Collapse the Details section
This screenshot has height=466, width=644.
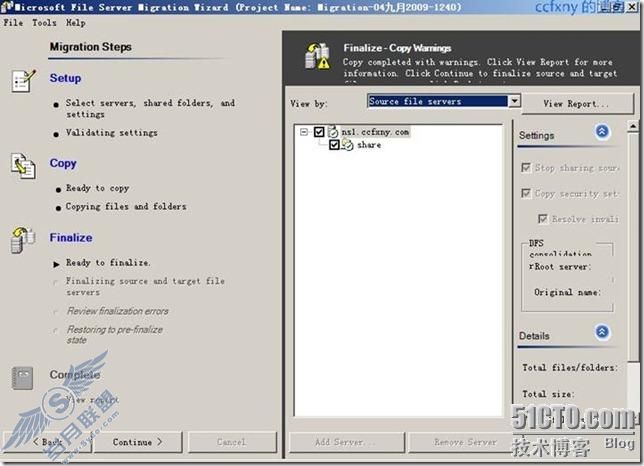tap(602, 331)
